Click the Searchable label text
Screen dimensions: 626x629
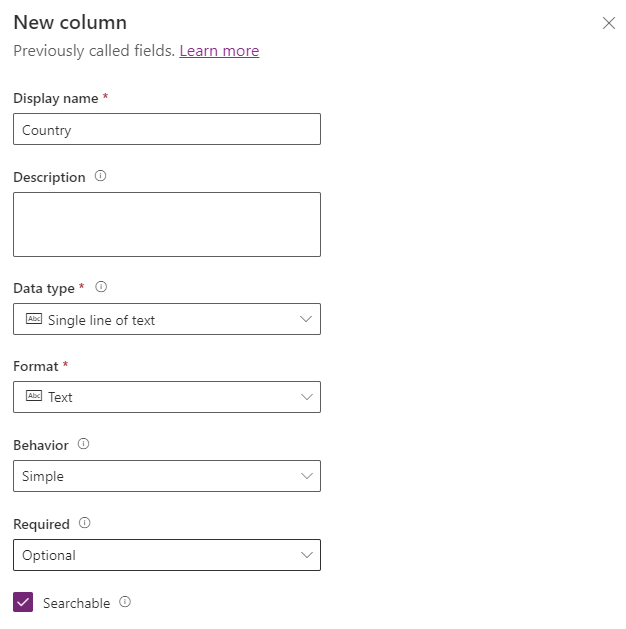point(76,603)
